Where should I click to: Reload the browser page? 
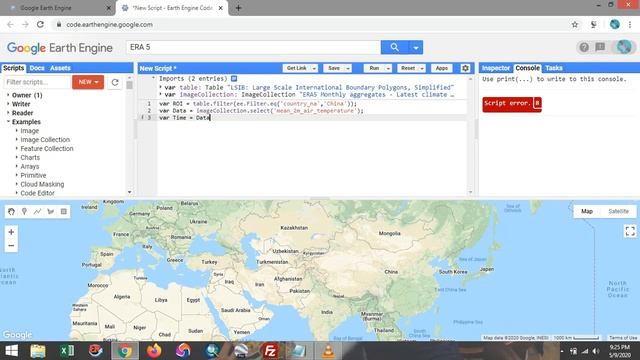40,24
